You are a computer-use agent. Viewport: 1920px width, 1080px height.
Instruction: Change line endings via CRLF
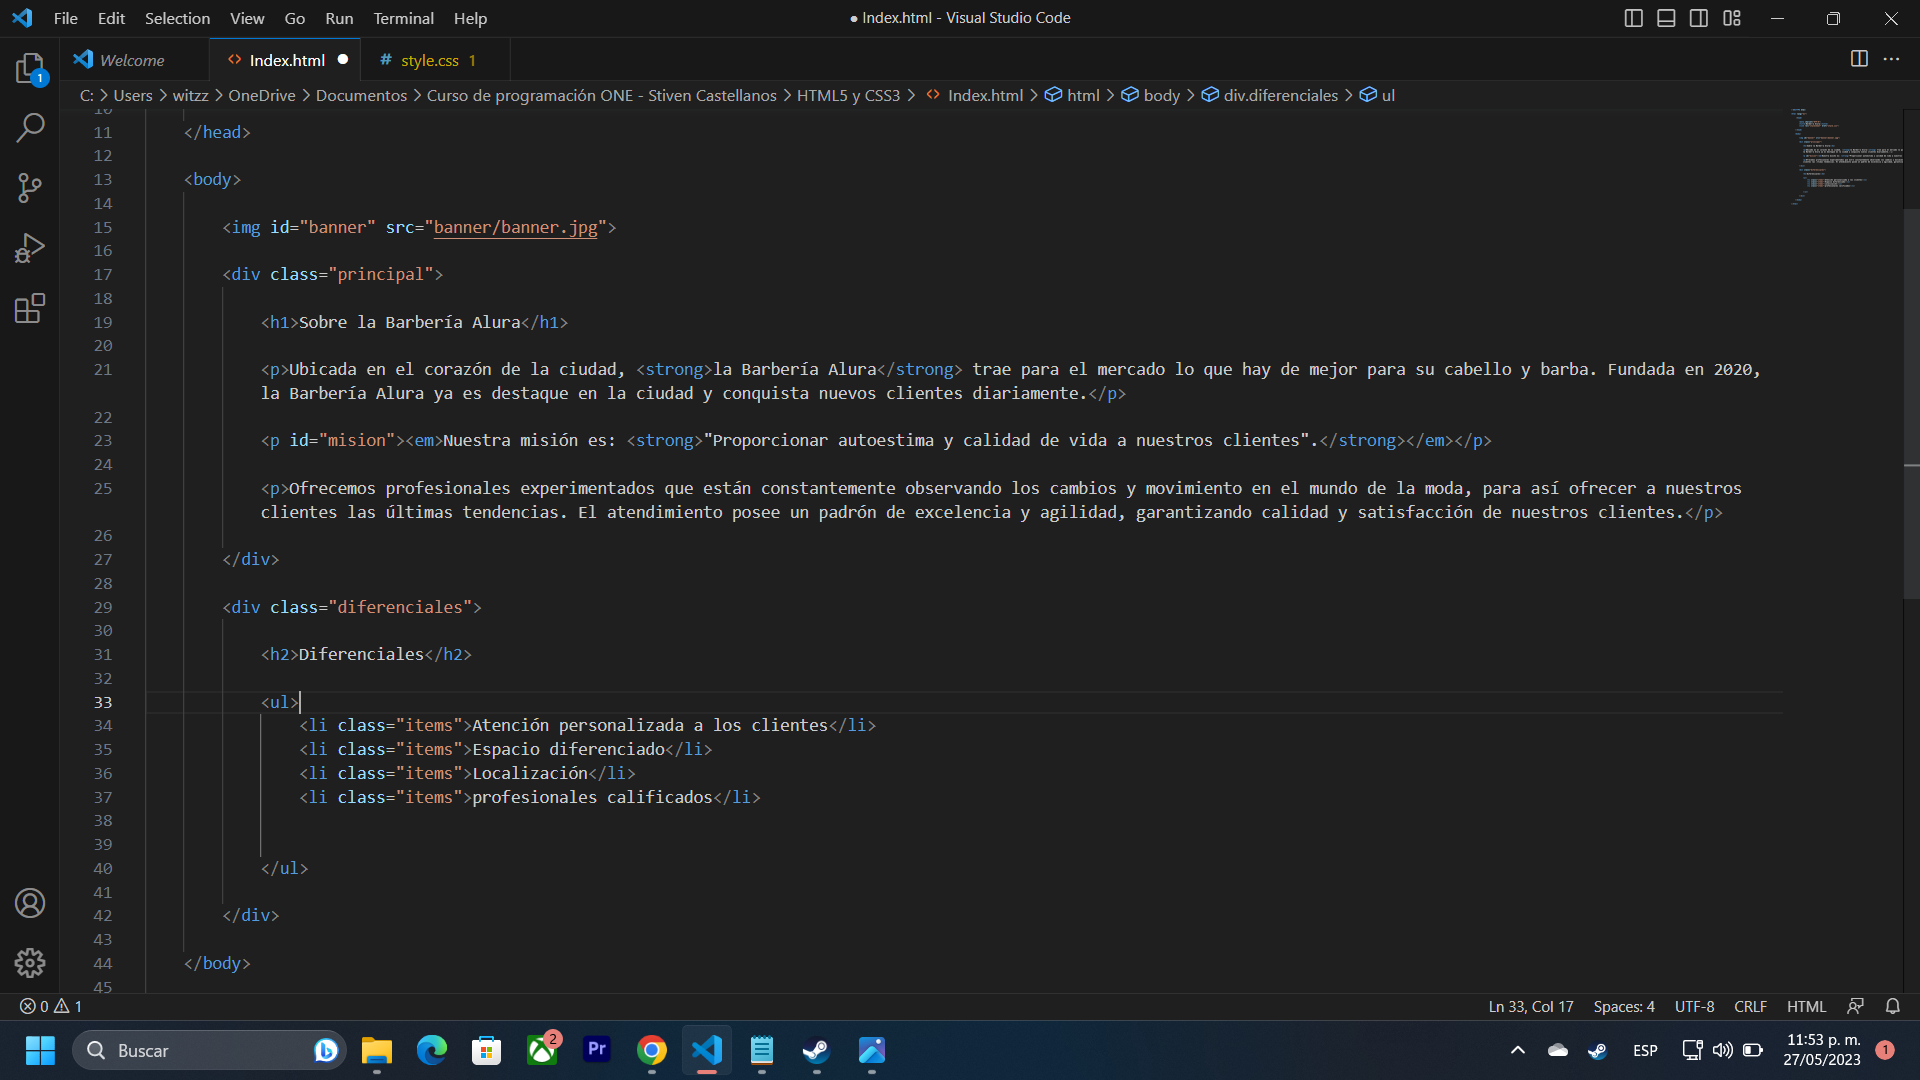pos(1750,1006)
